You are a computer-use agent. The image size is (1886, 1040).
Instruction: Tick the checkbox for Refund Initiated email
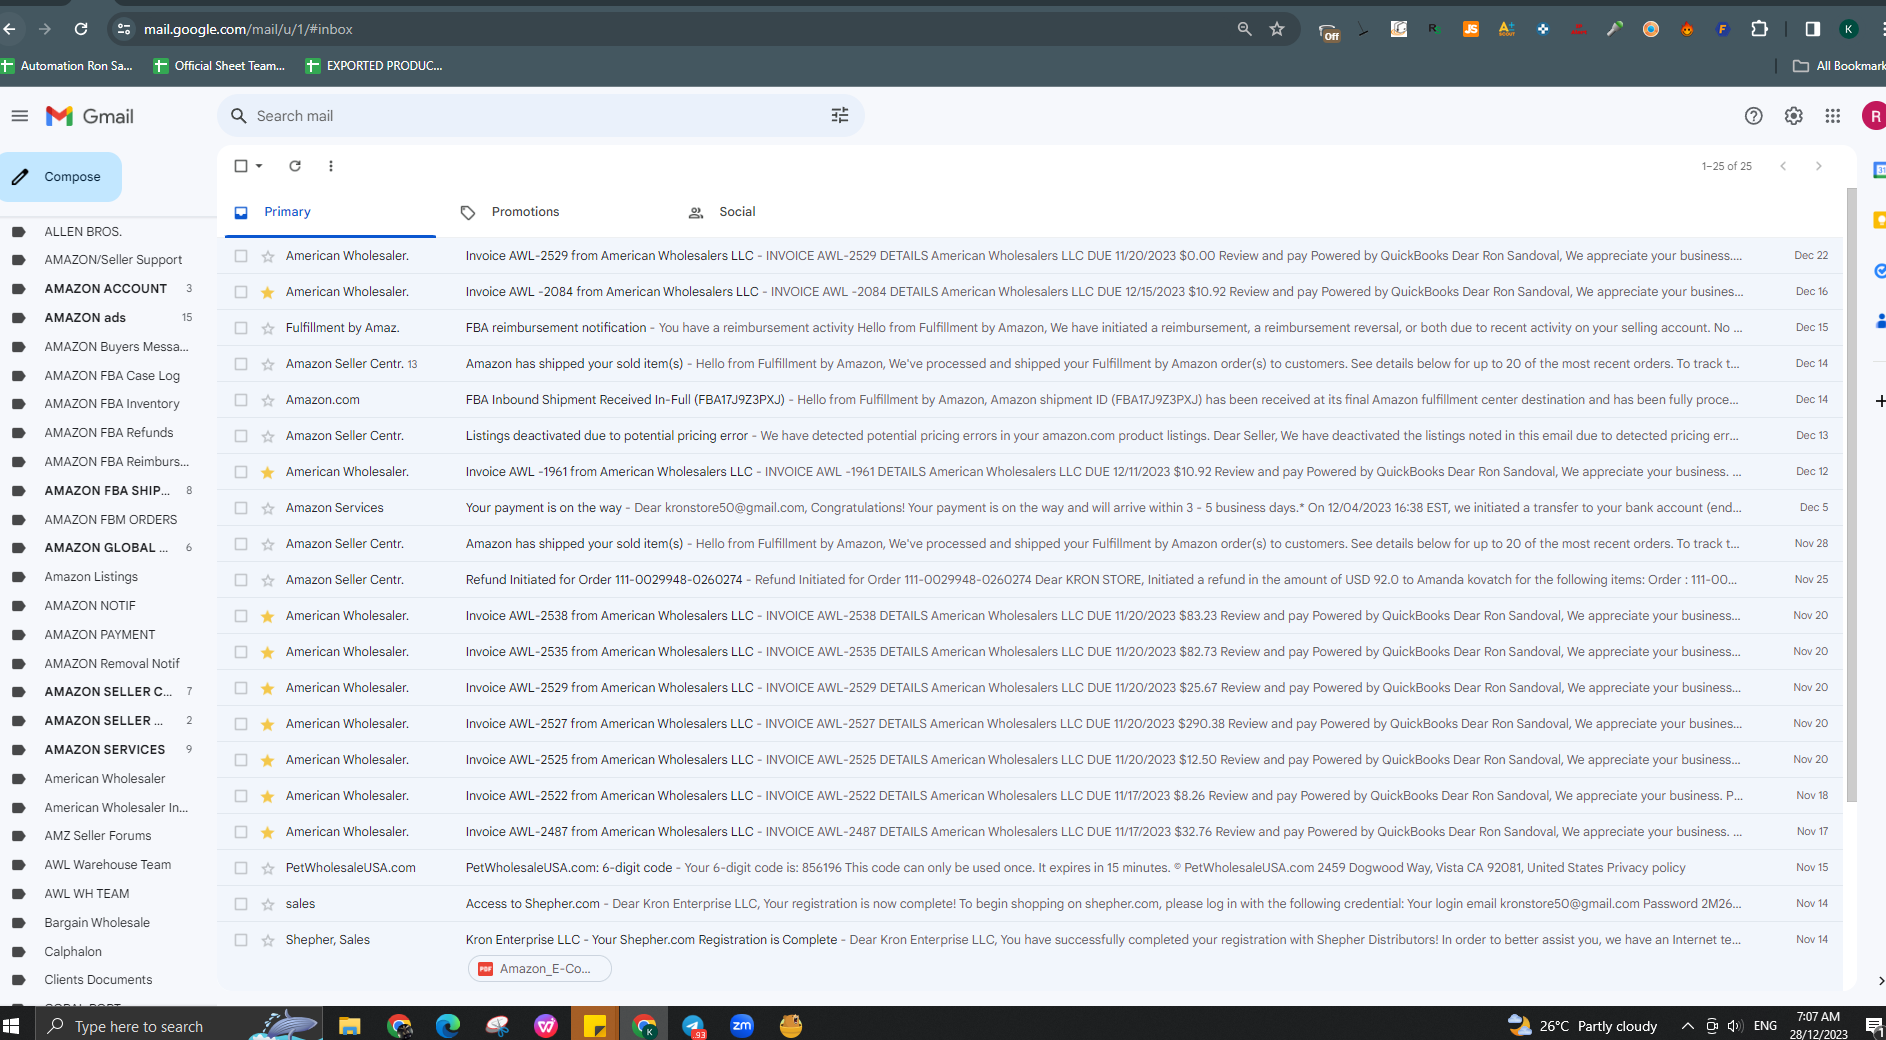pos(241,580)
